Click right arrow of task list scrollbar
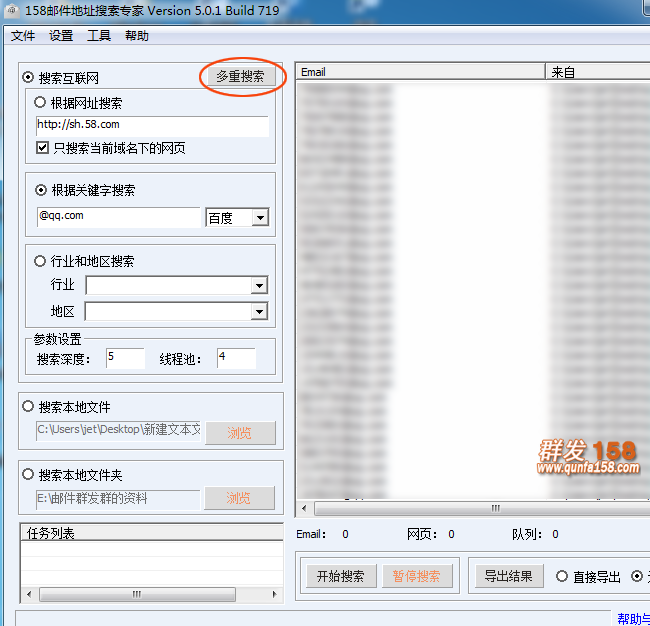 click(274, 594)
